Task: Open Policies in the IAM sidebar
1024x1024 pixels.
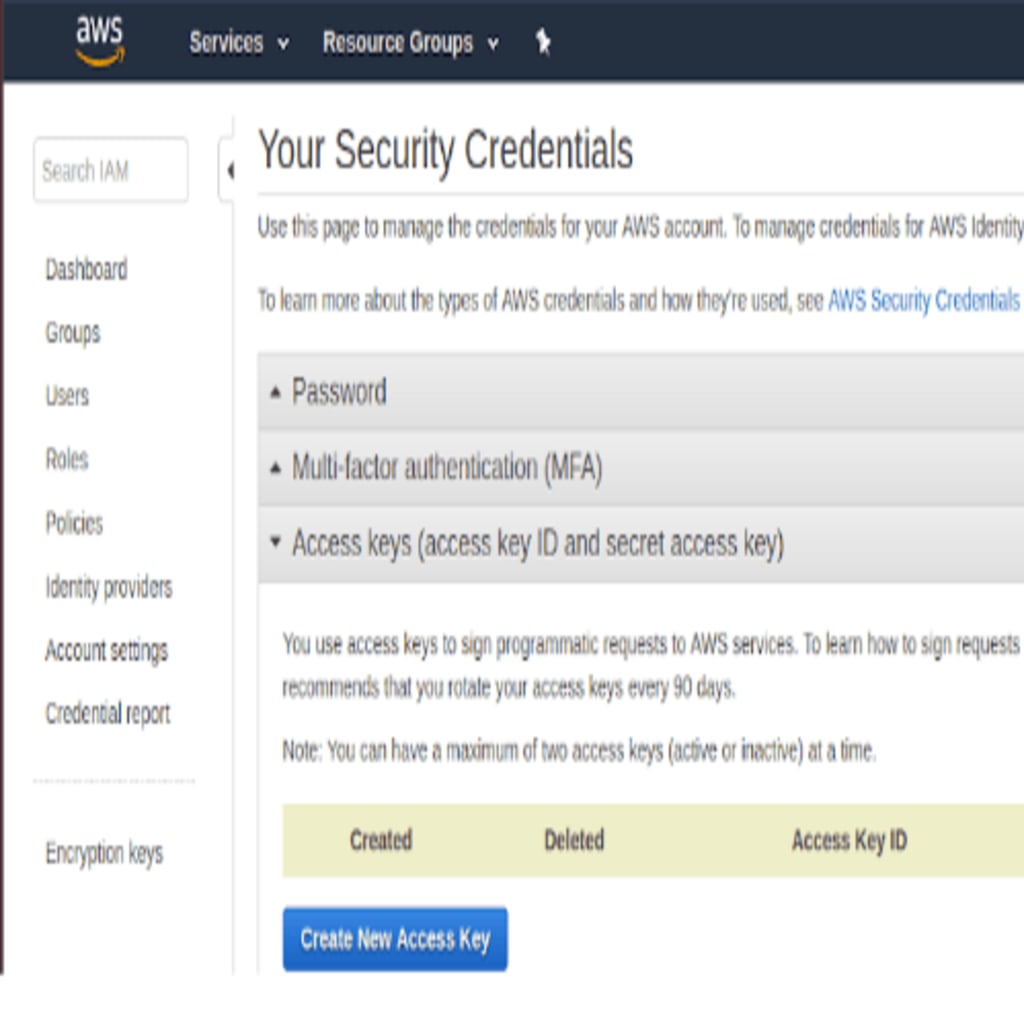Action: 74,523
